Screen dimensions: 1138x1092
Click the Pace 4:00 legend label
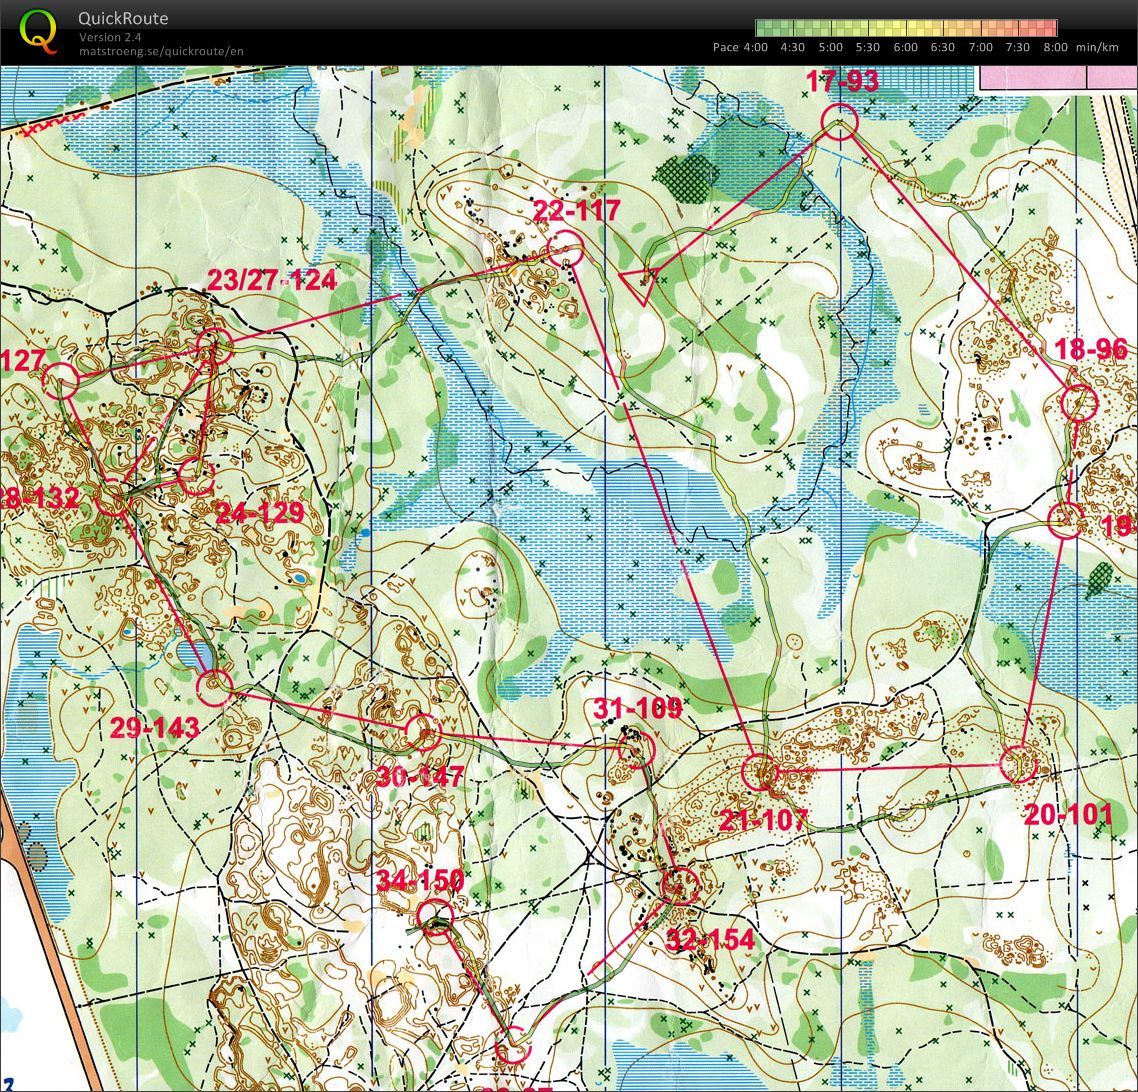point(740,47)
